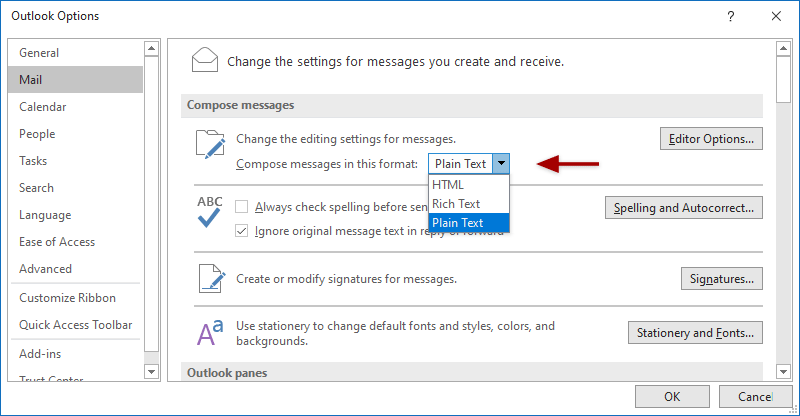This screenshot has height=416, width=800.
Task: Open the Advanced options category
Action: 76,269
